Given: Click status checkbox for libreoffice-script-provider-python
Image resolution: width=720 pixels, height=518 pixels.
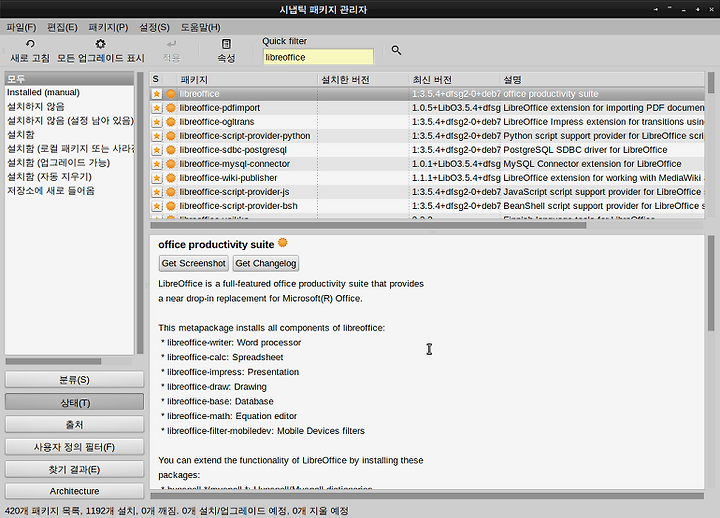Looking at the screenshot, I should click(157, 136).
